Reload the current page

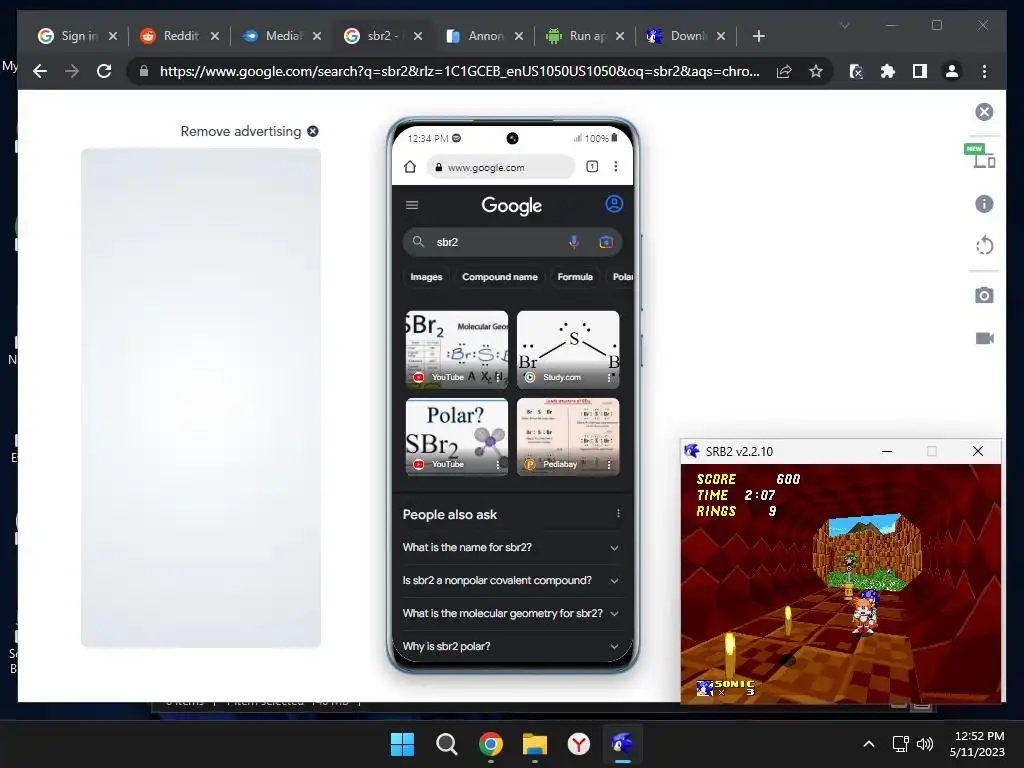(x=104, y=71)
